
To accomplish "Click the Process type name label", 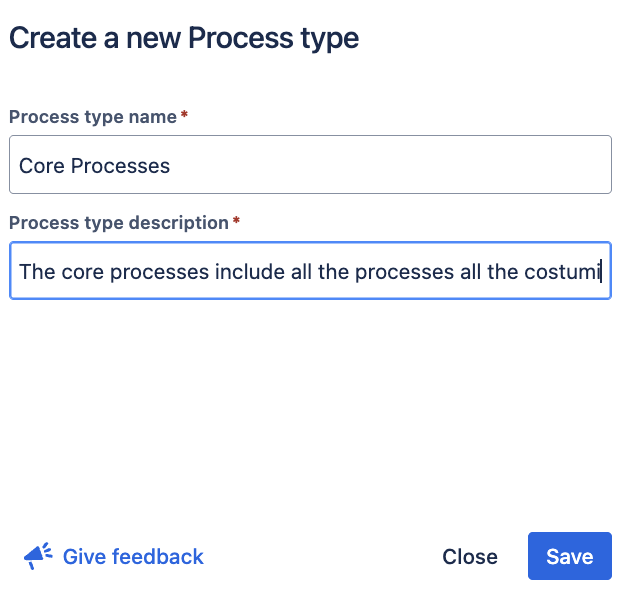I will coord(93,116).
